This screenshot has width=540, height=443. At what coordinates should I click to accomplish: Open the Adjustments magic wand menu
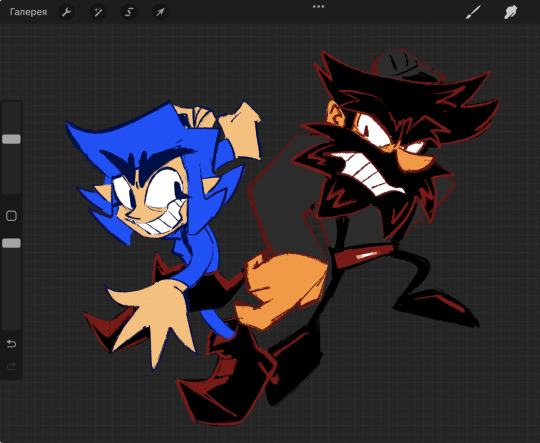(98, 12)
